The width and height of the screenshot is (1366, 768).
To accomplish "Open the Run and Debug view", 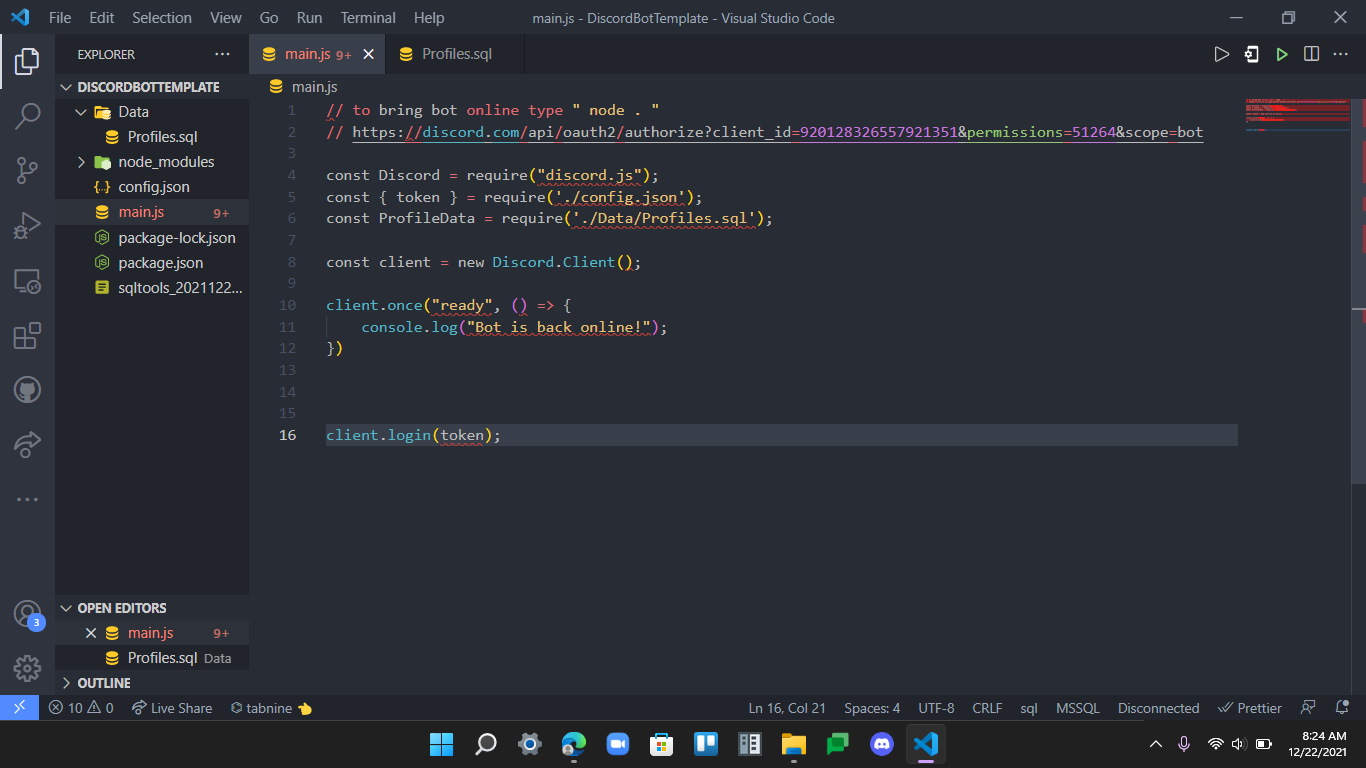I will tap(27, 226).
